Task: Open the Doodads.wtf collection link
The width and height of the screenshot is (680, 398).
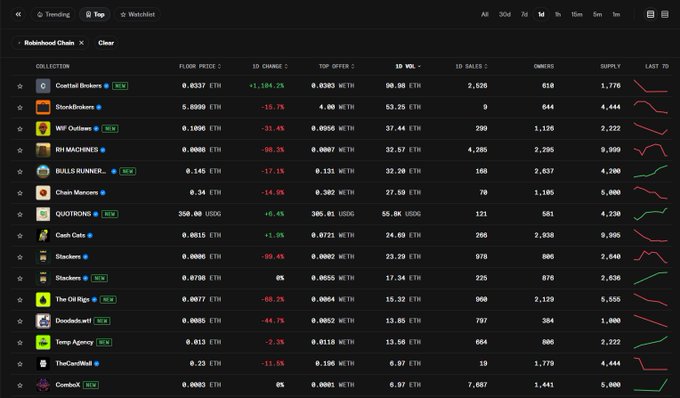Action: pyautogui.click(x=73, y=321)
